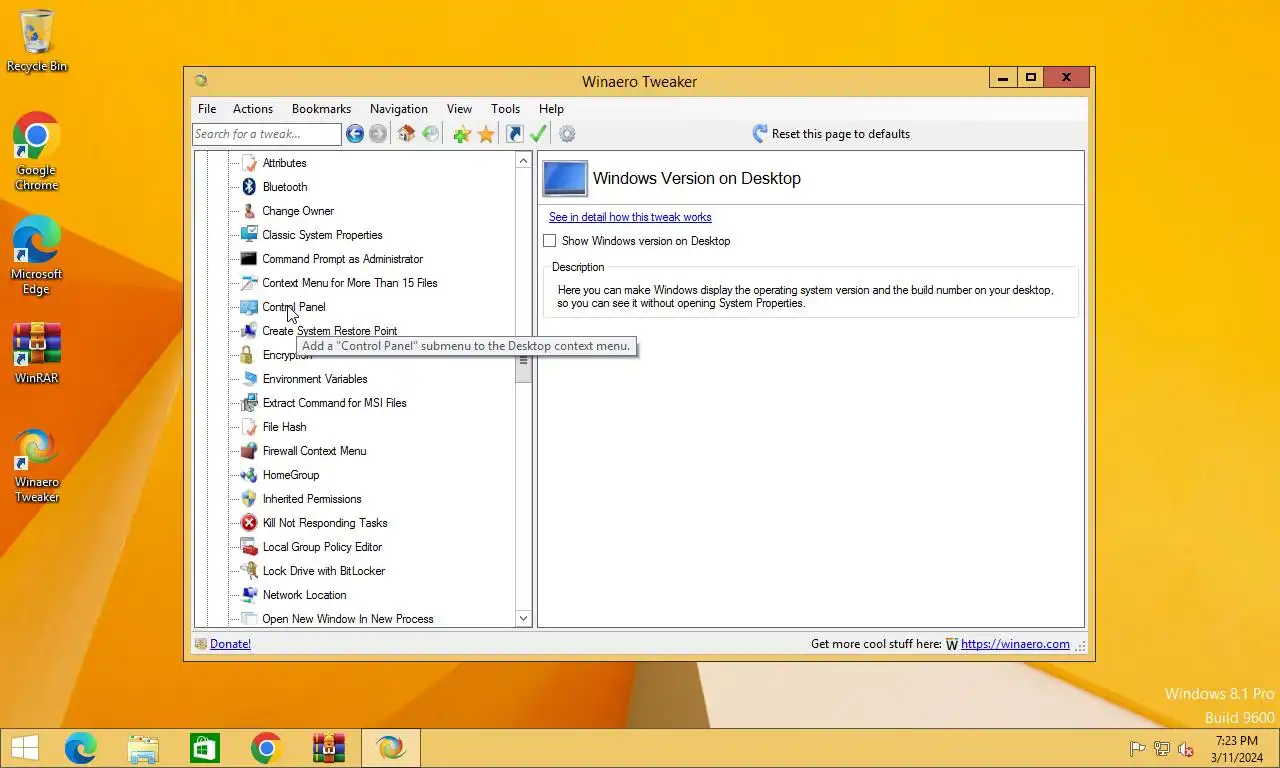Open the Bookmarks menu
1280x768 pixels.
click(321, 109)
